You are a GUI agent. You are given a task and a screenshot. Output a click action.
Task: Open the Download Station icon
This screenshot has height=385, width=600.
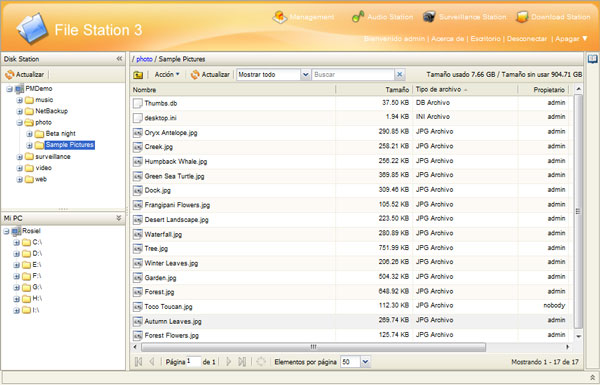522,17
